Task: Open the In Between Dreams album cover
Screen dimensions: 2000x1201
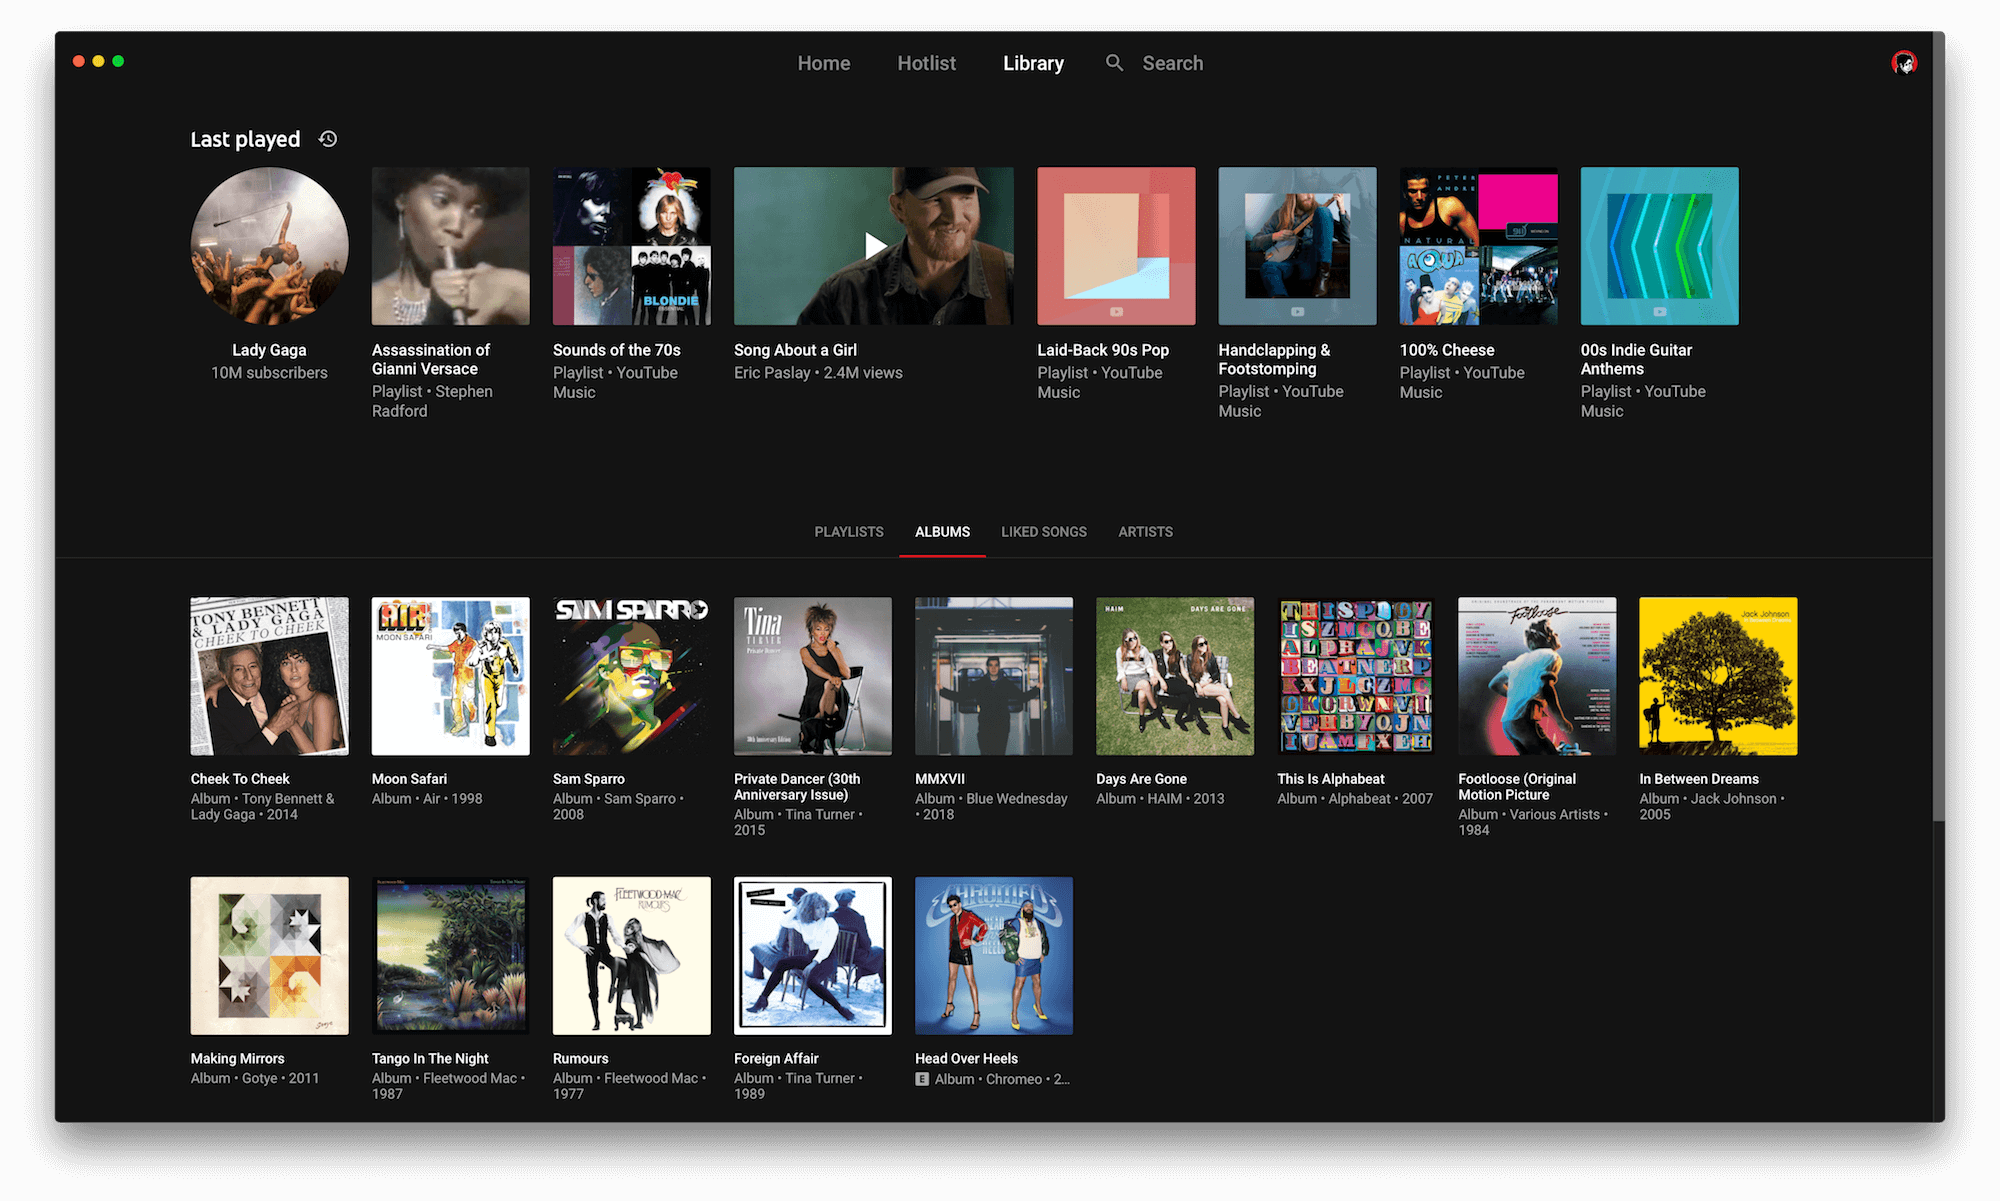Action: click(1717, 676)
